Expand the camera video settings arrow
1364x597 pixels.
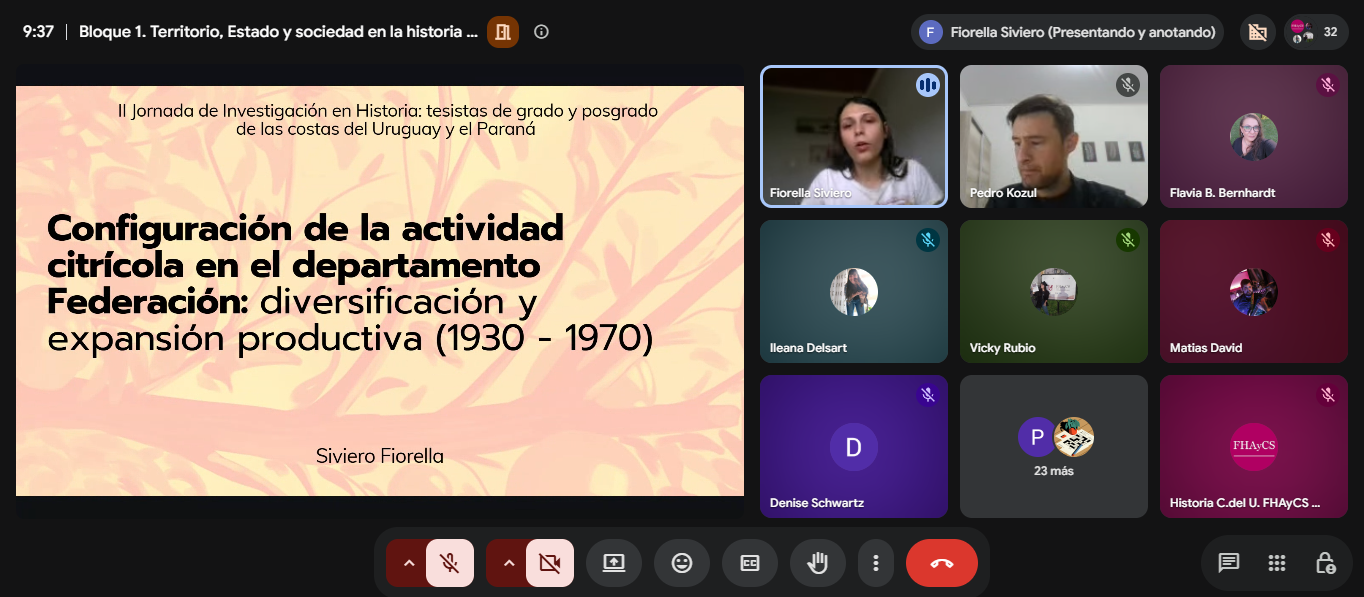(x=508, y=563)
